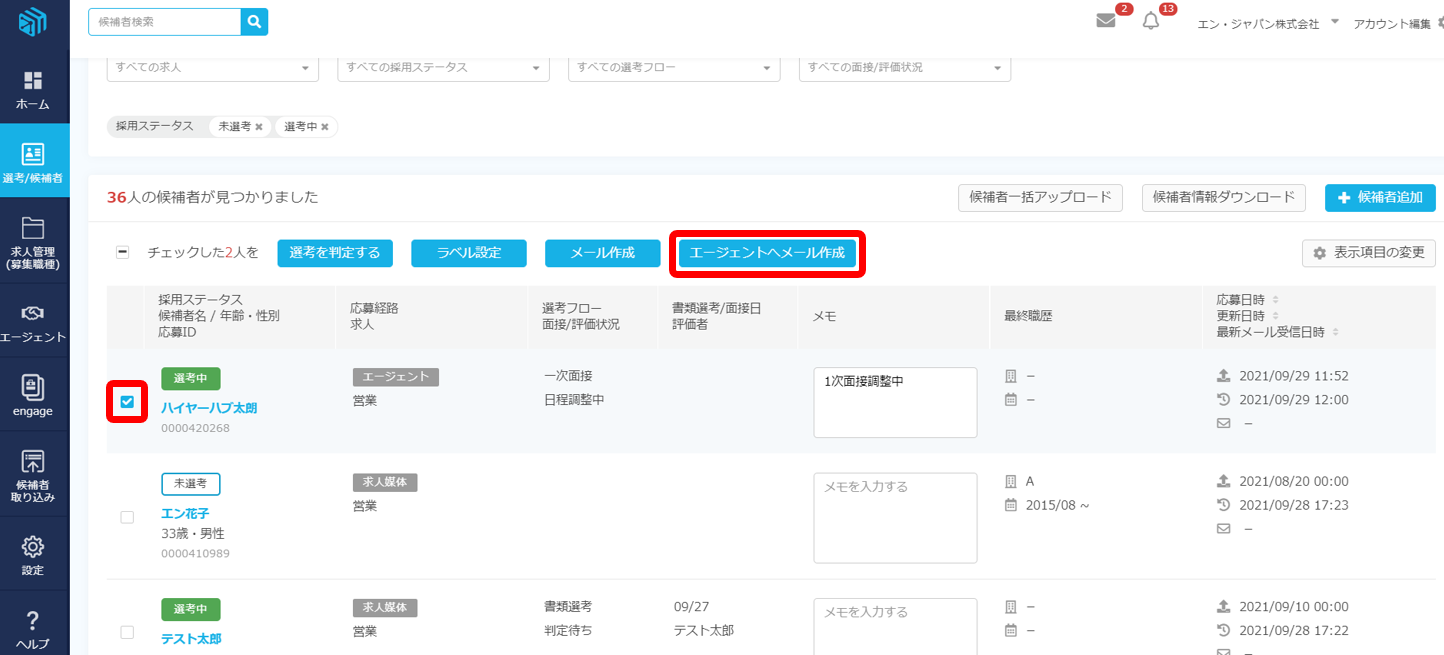Open the すべての面接/評価状況 dropdown
This screenshot has width=1444, height=655.
pyautogui.click(x=904, y=68)
